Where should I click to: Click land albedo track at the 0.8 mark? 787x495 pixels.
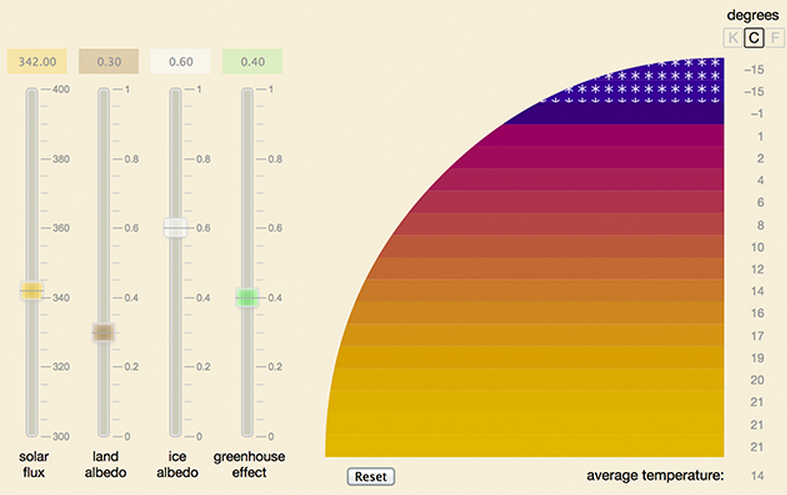pos(104,159)
